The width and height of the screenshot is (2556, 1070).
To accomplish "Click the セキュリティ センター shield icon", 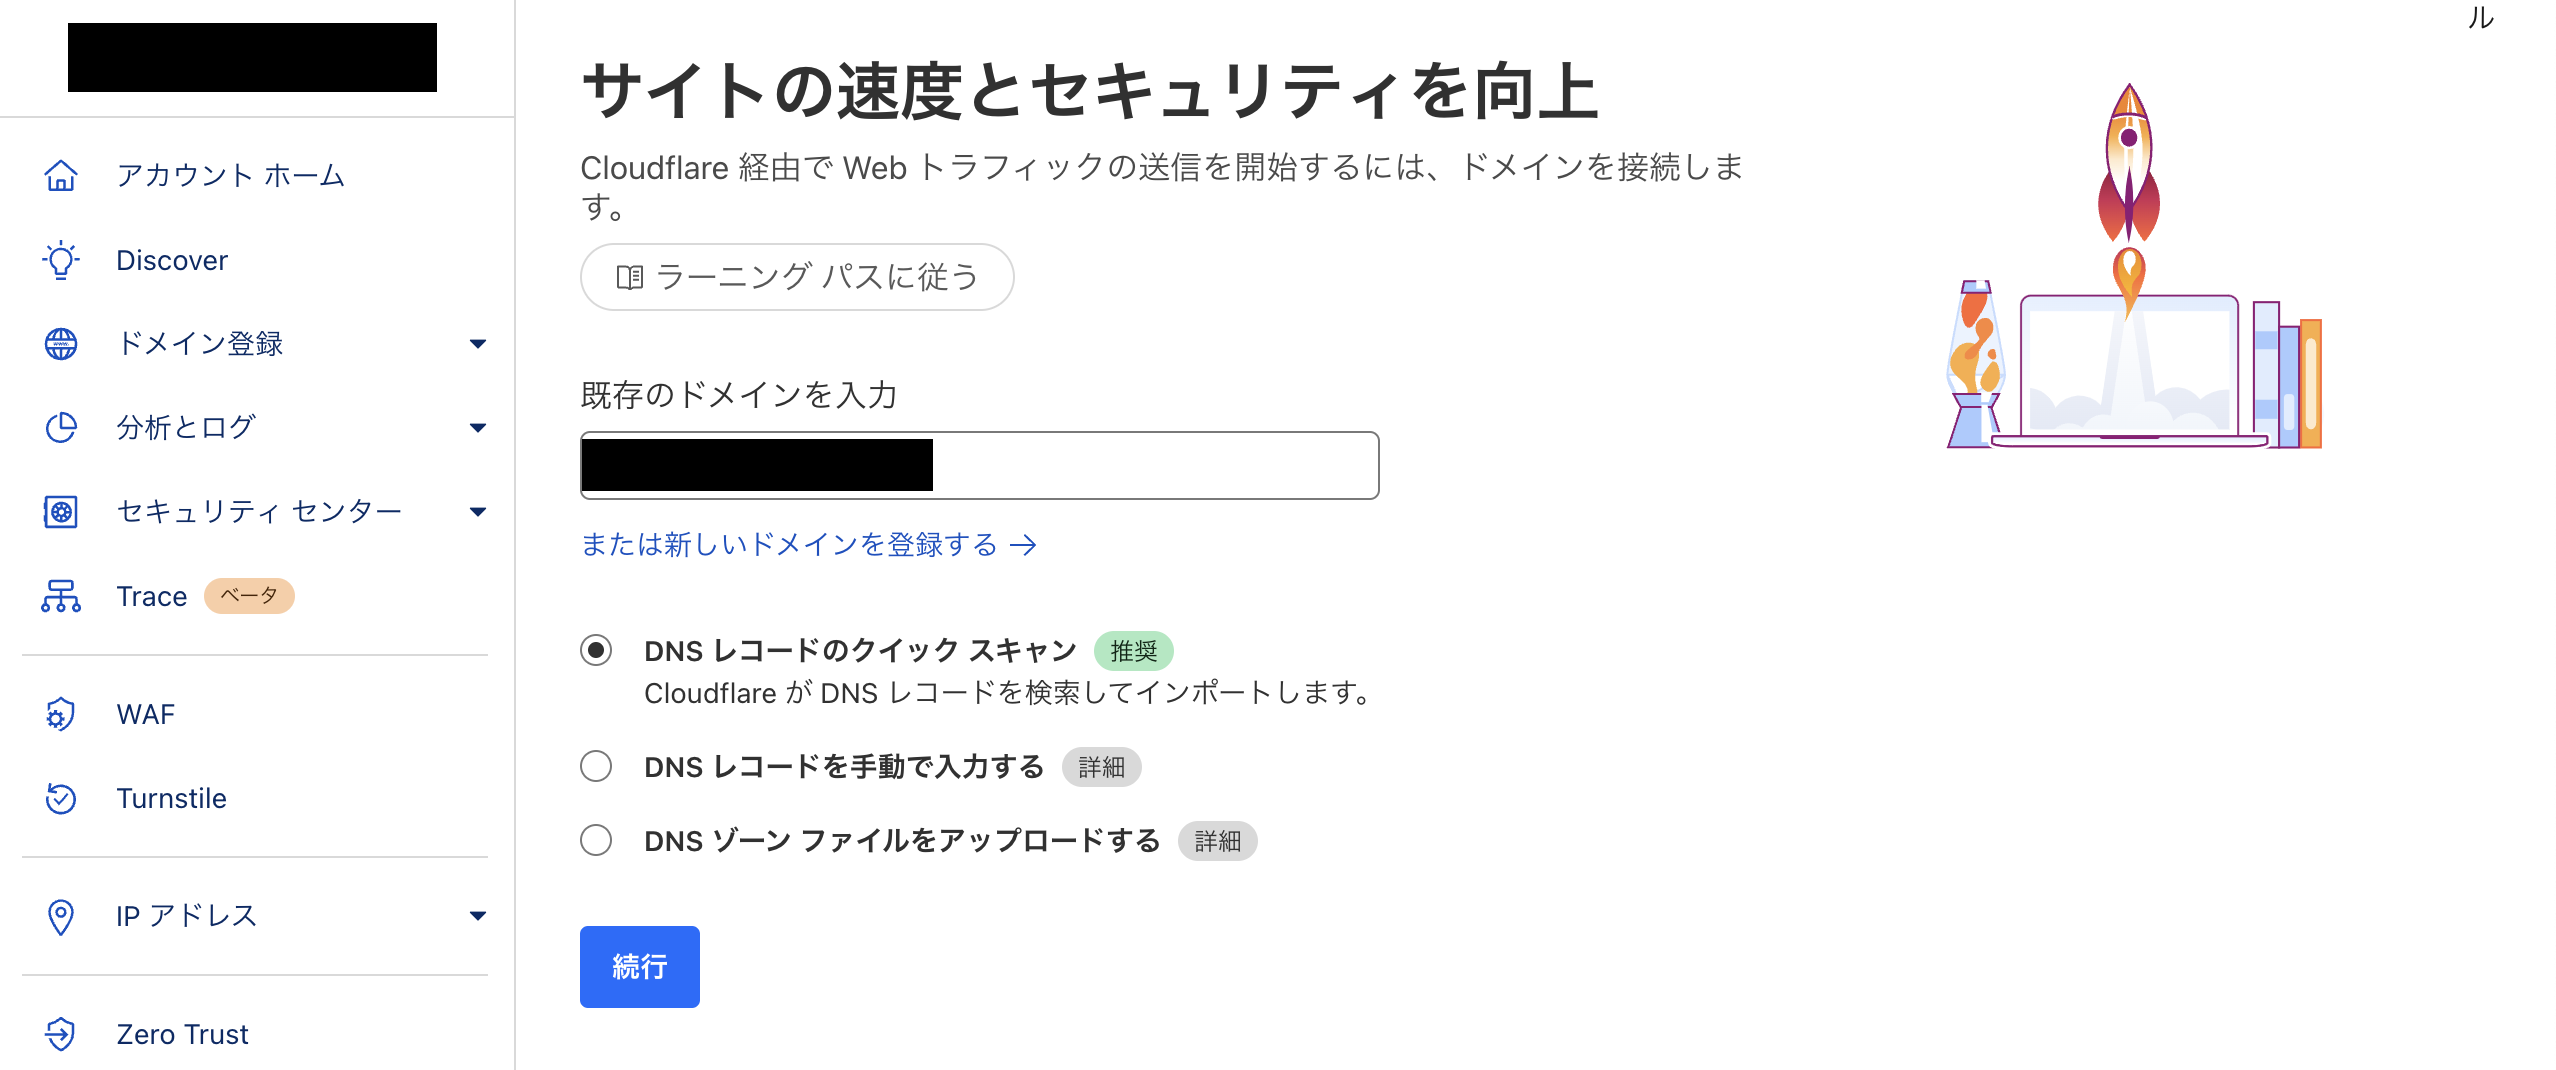I will [x=60, y=511].
